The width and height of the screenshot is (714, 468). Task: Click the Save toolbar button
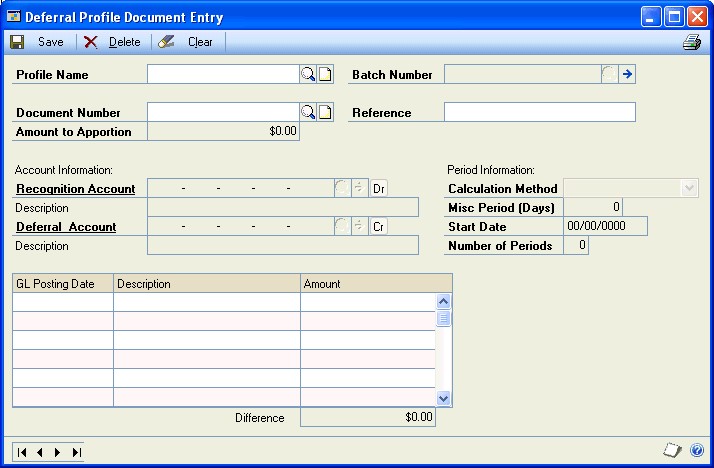pyautogui.click(x=37, y=42)
